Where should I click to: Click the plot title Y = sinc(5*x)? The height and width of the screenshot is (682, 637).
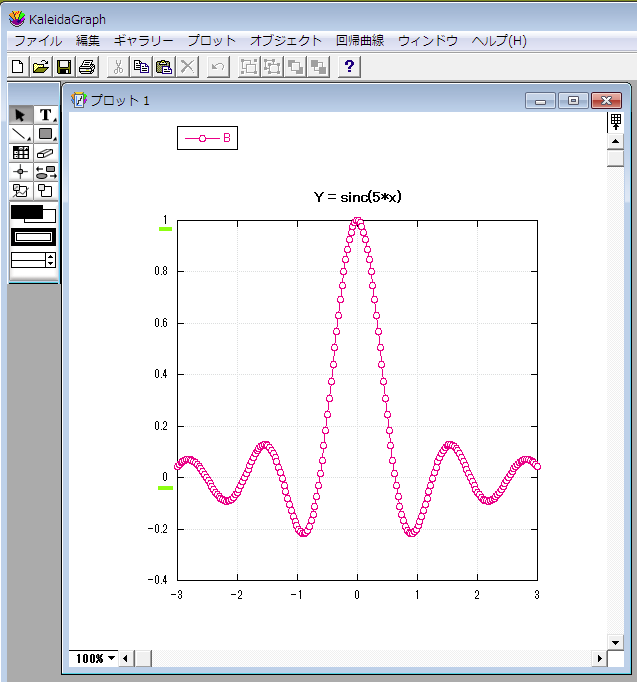click(357, 197)
